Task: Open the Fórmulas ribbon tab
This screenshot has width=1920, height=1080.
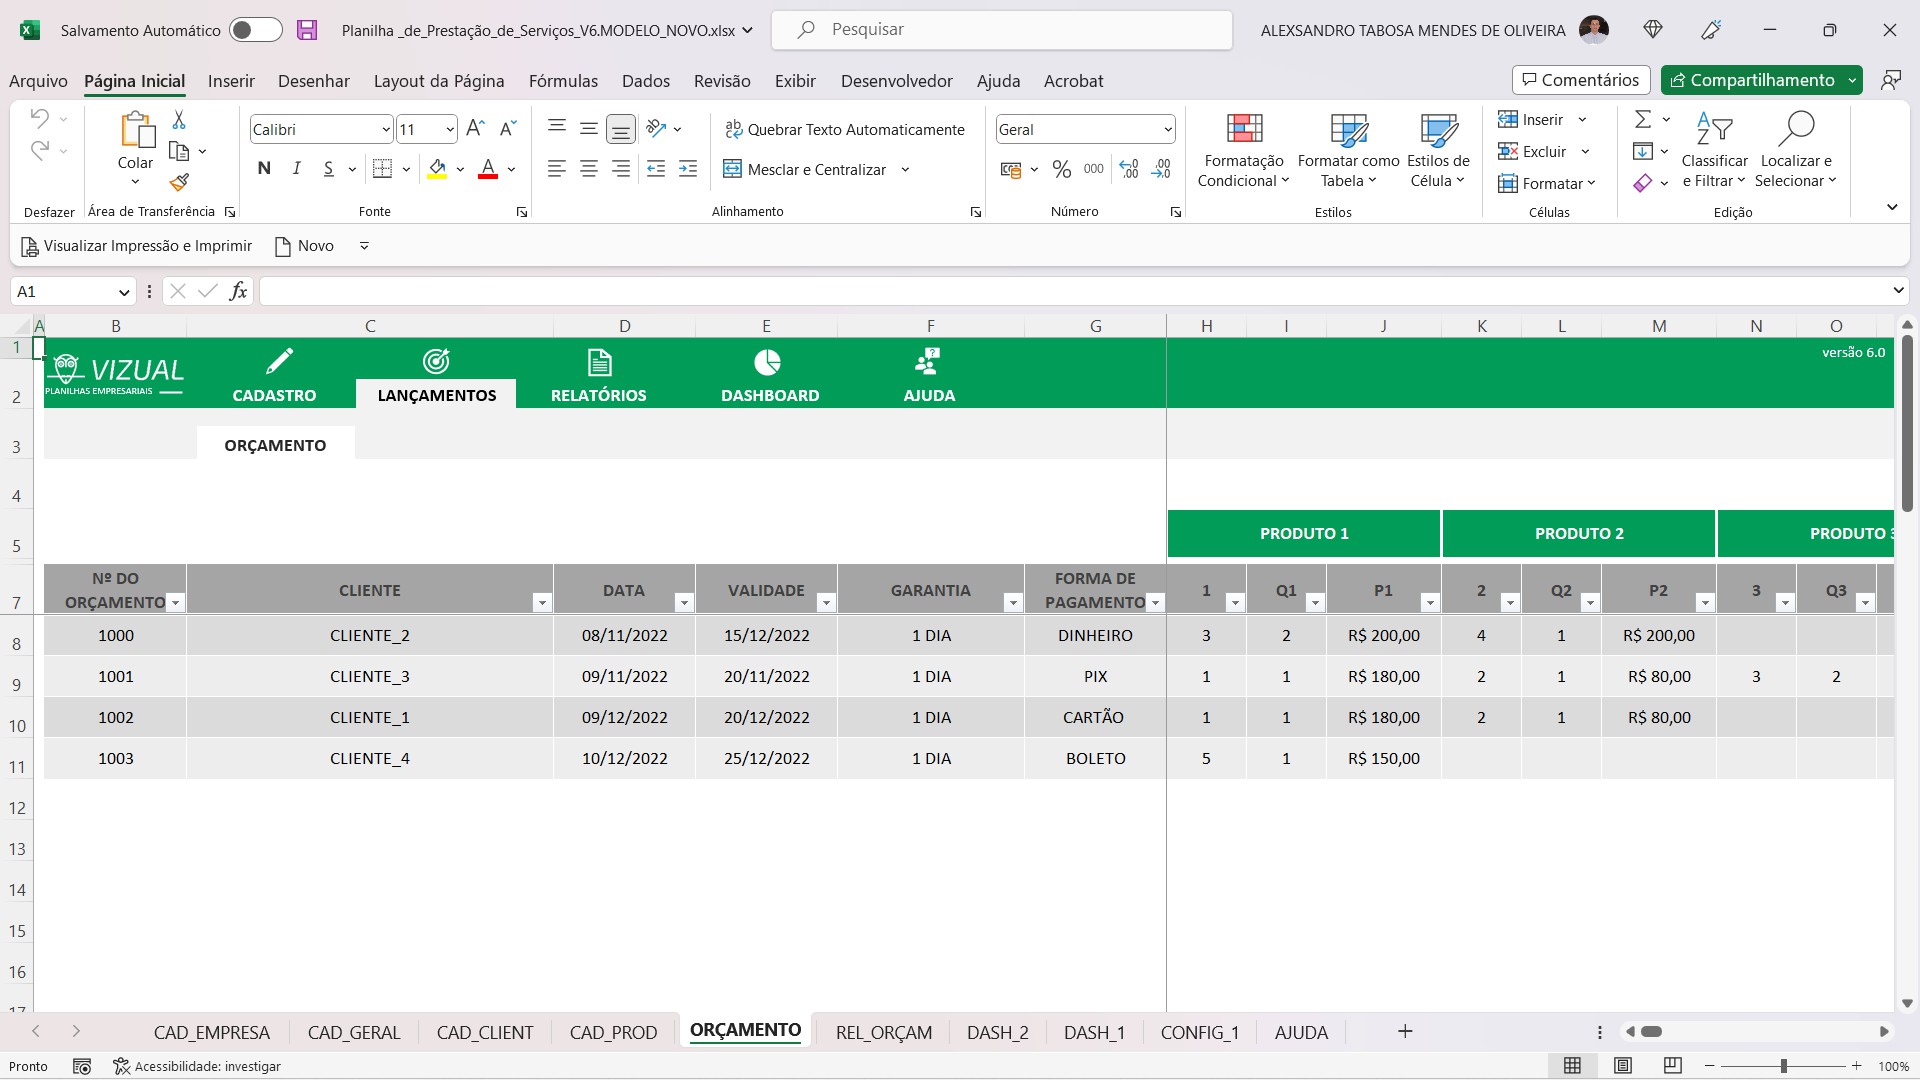Action: pyautogui.click(x=563, y=81)
